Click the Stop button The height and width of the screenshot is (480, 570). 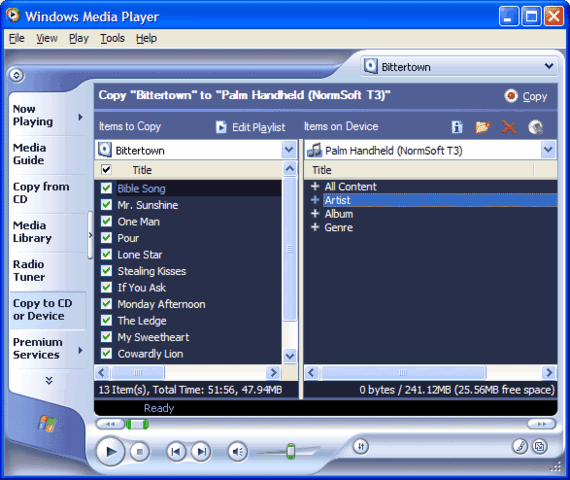140,452
